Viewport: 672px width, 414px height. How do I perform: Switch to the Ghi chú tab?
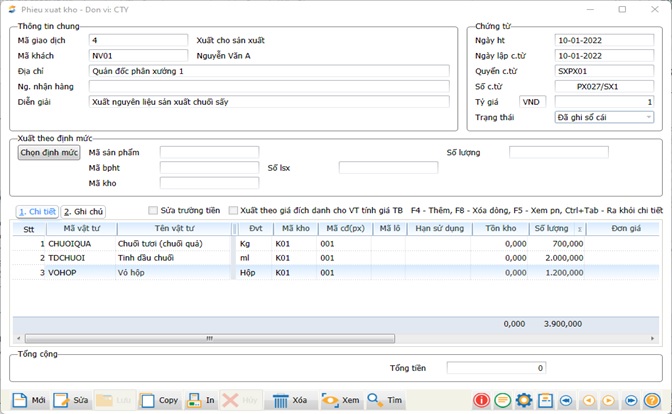84,212
